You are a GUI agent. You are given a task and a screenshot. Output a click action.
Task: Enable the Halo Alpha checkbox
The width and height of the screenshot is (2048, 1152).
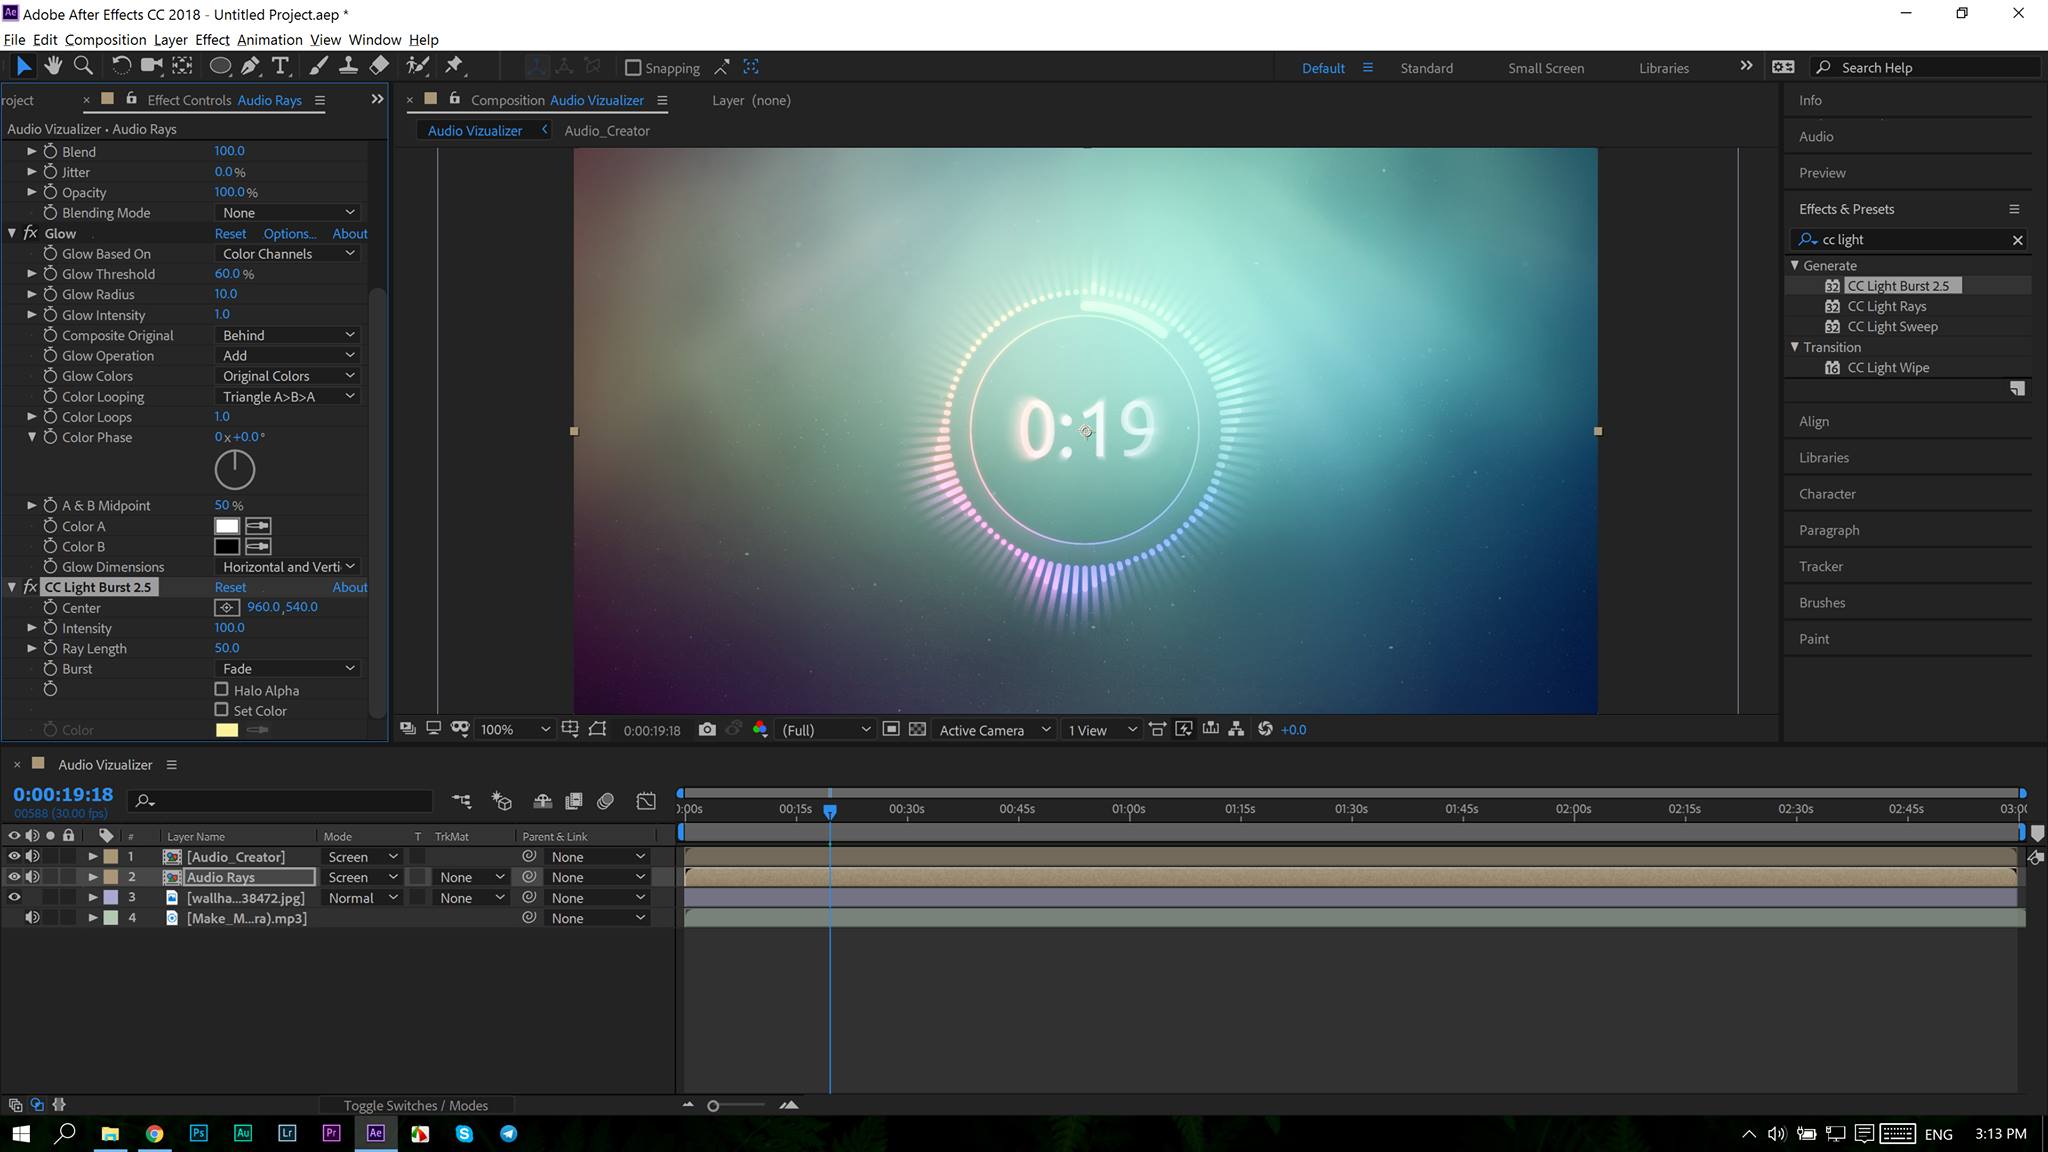click(x=222, y=690)
